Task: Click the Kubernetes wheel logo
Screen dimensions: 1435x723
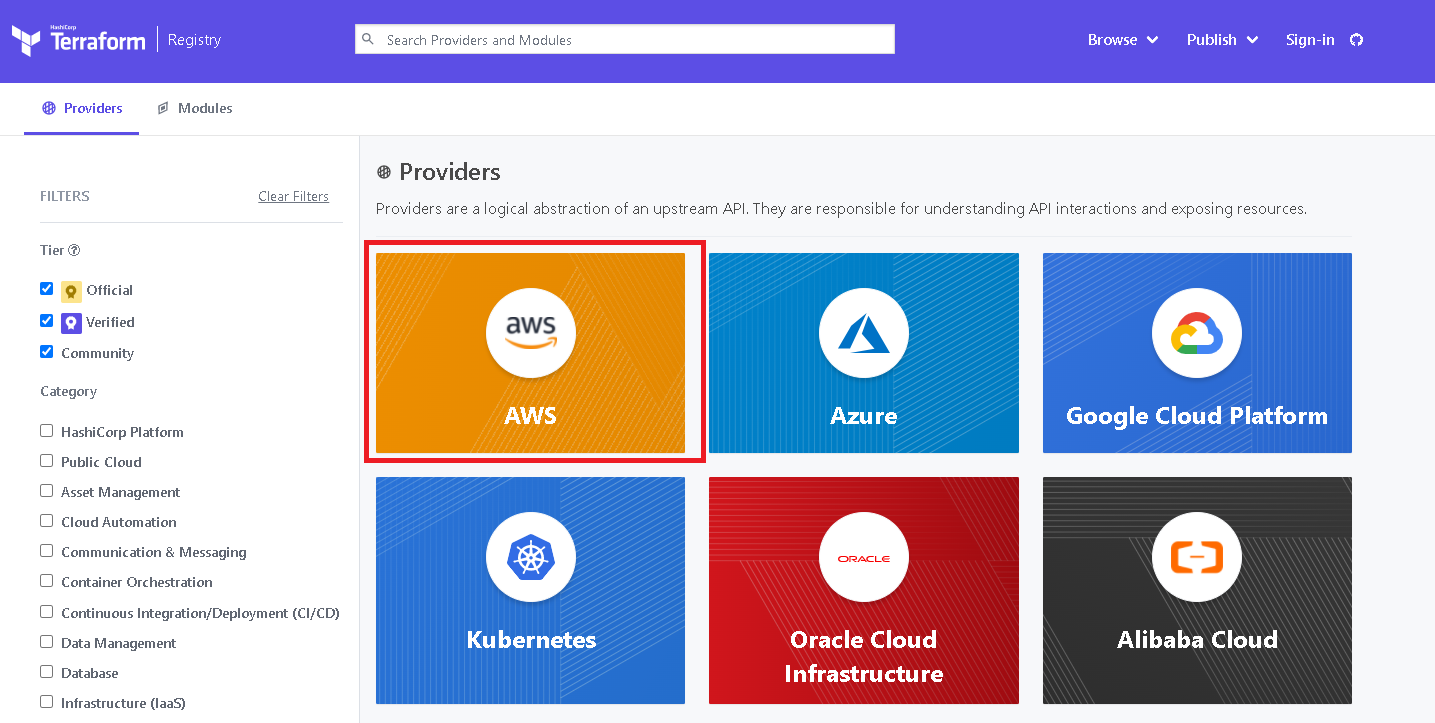Action: pyautogui.click(x=530, y=557)
